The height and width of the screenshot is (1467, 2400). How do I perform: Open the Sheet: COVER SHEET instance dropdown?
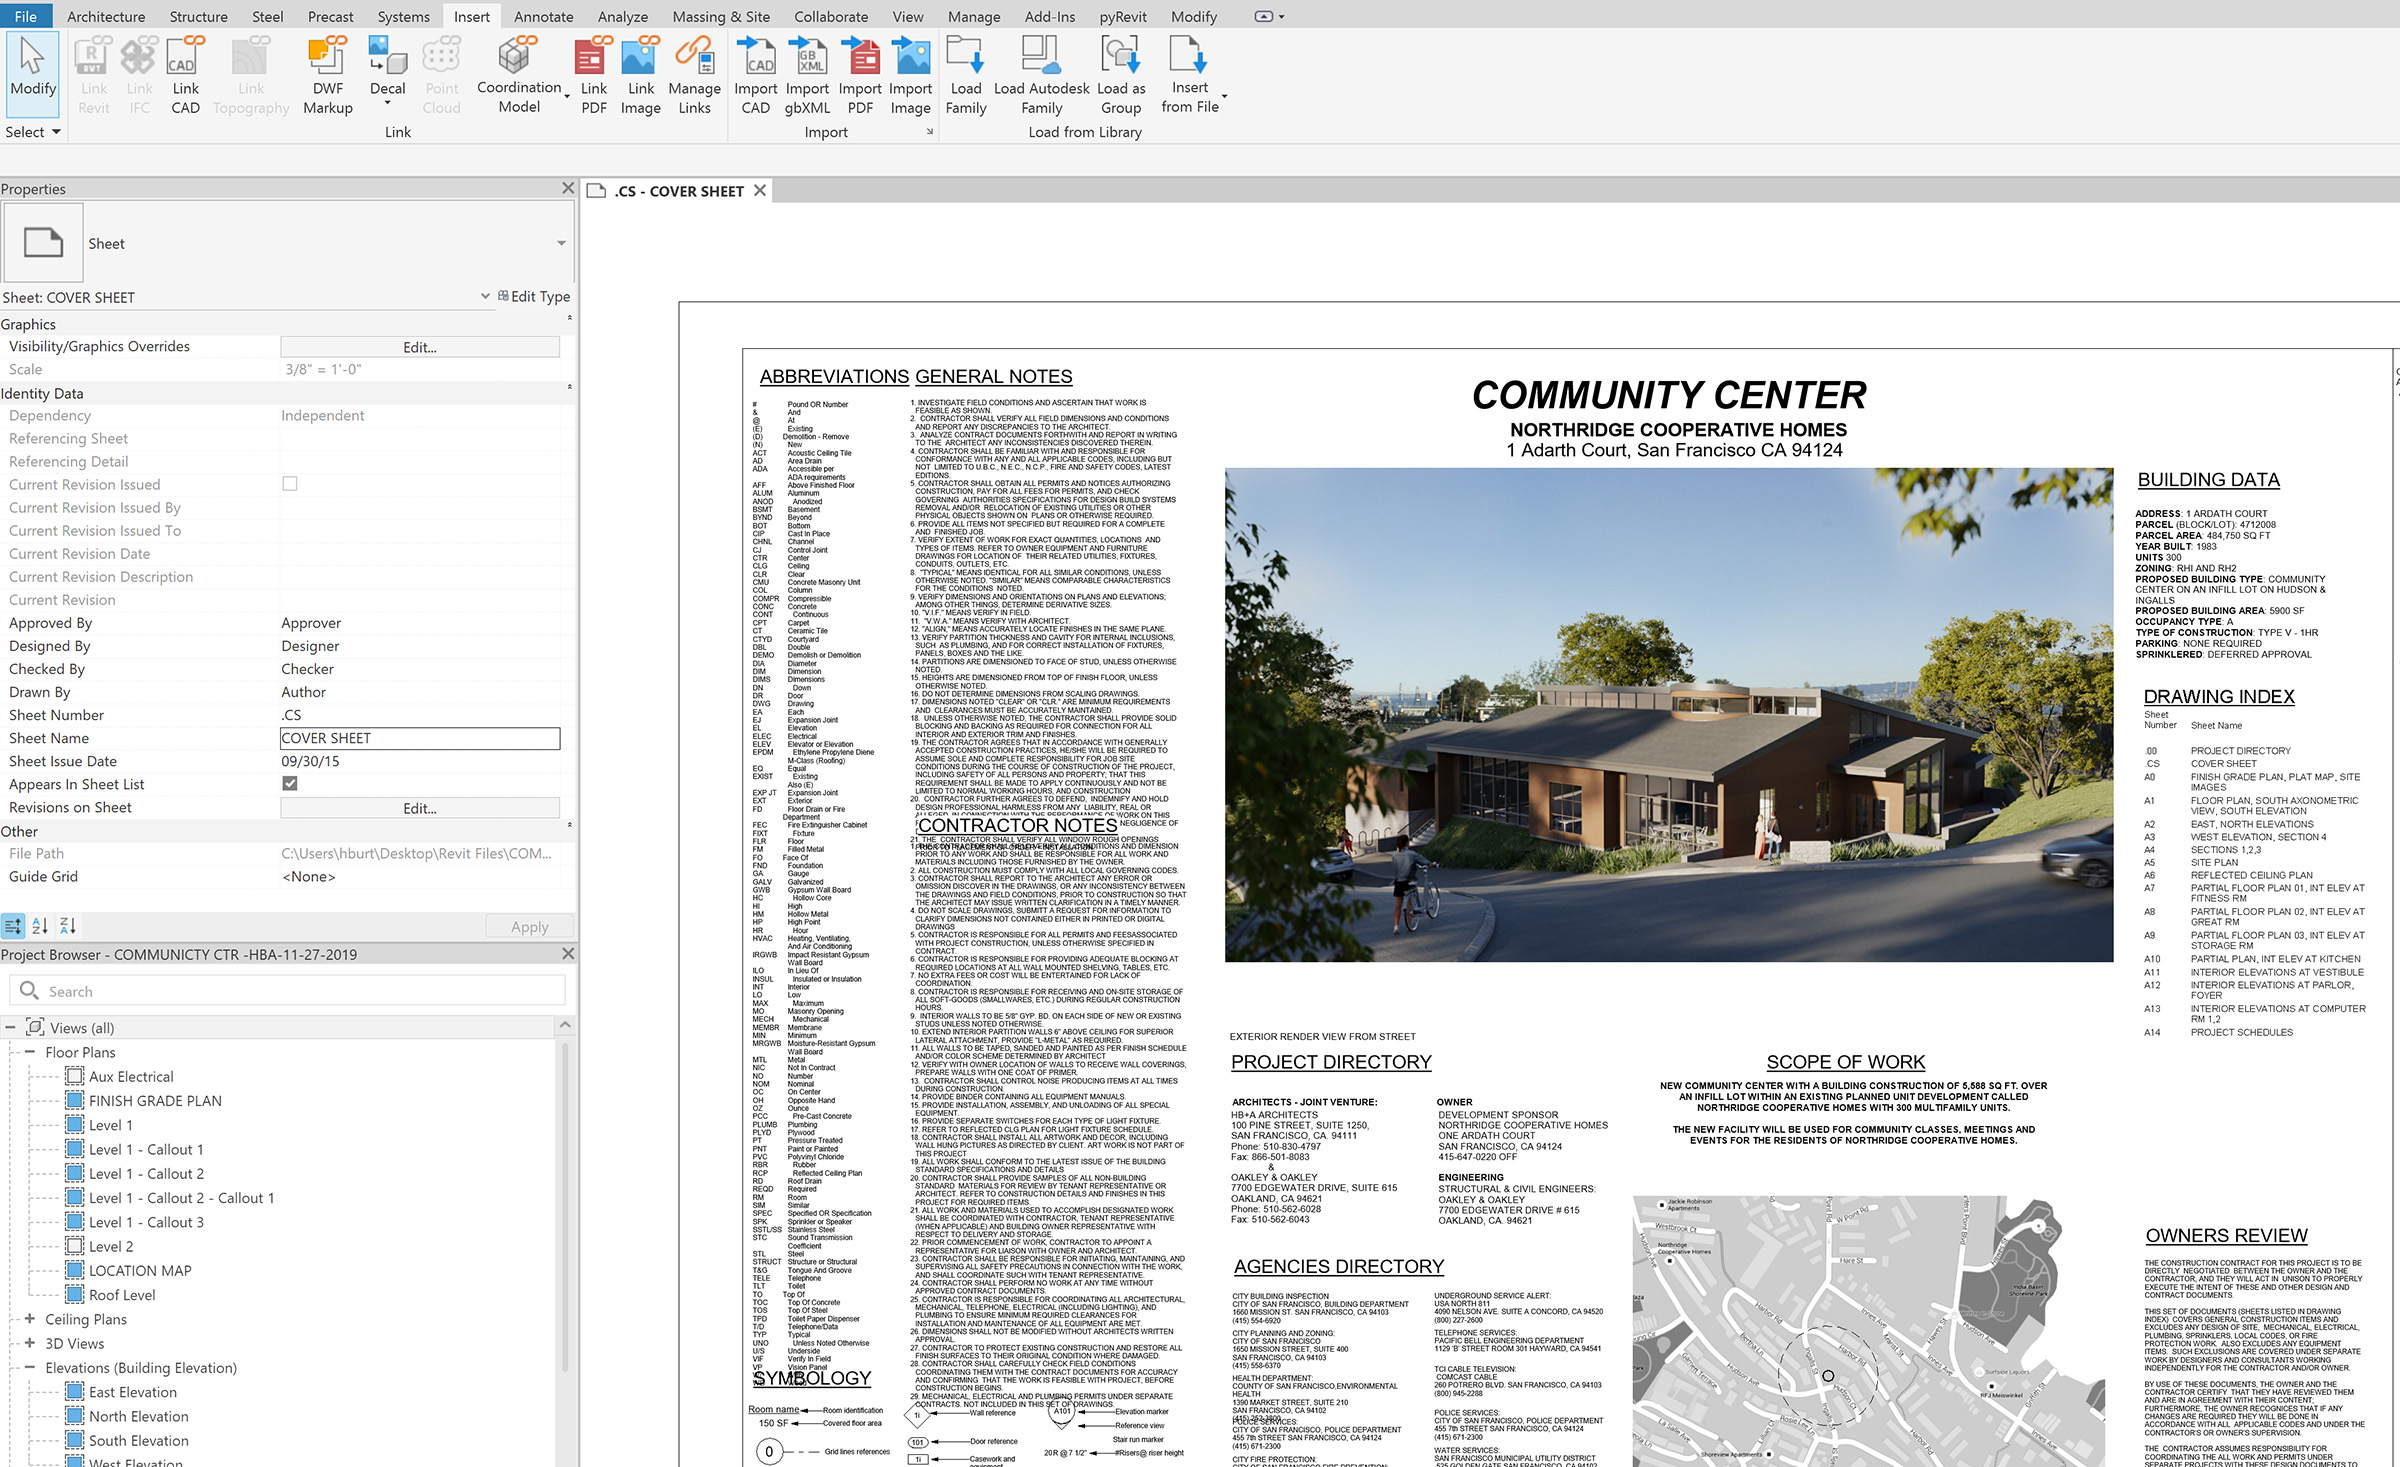[485, 296]
